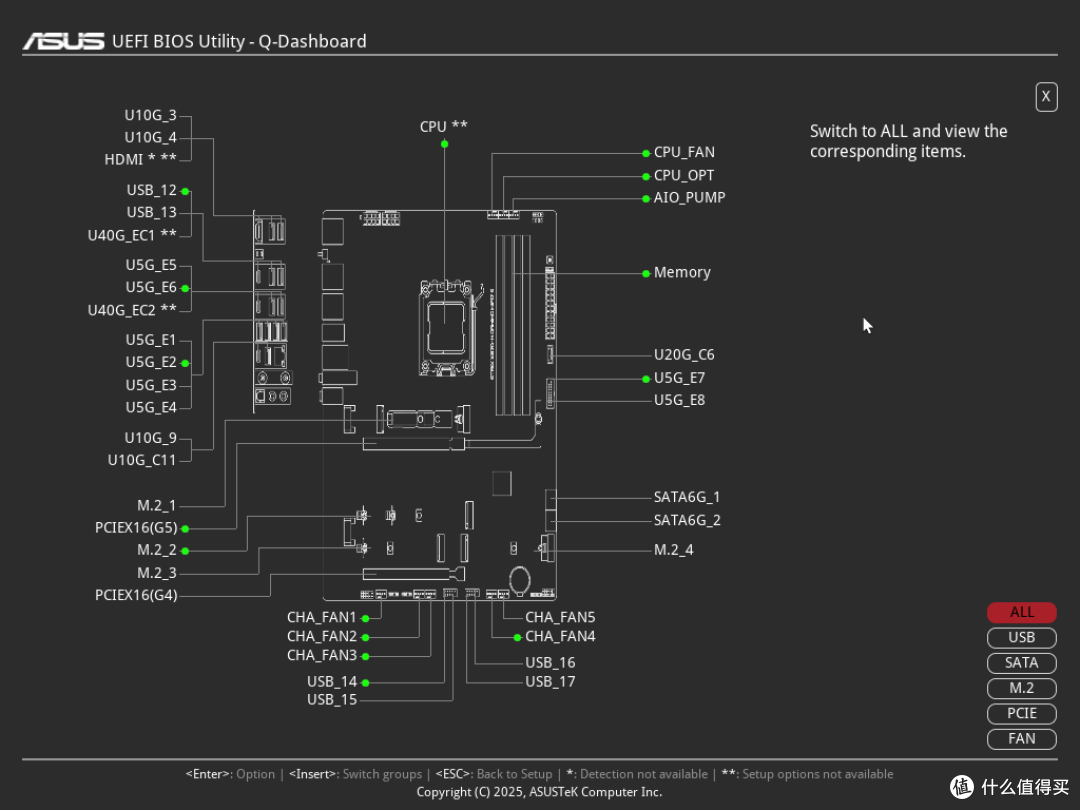Choose the USB_13 port label
Viewport: 1080px width, 810px height.
(152, 212)
